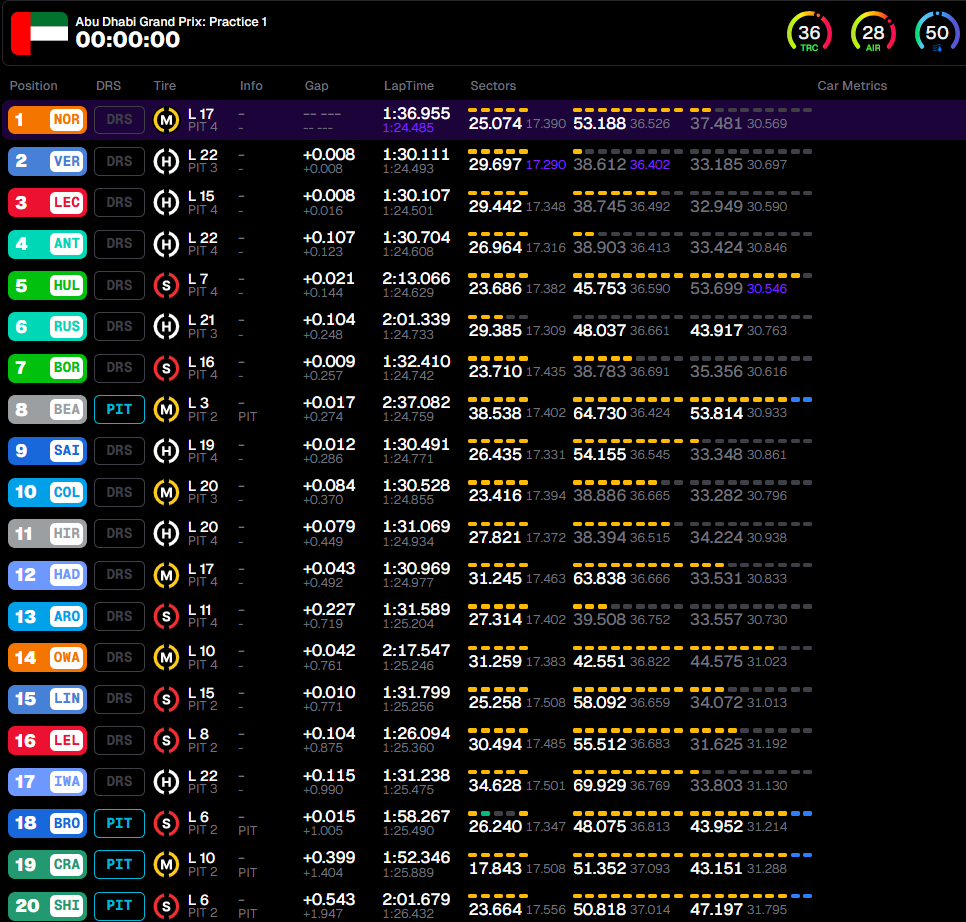This screenshot has height=922, width=966.
Task: Click COL's lap count L 20
Action: (203, 486)
